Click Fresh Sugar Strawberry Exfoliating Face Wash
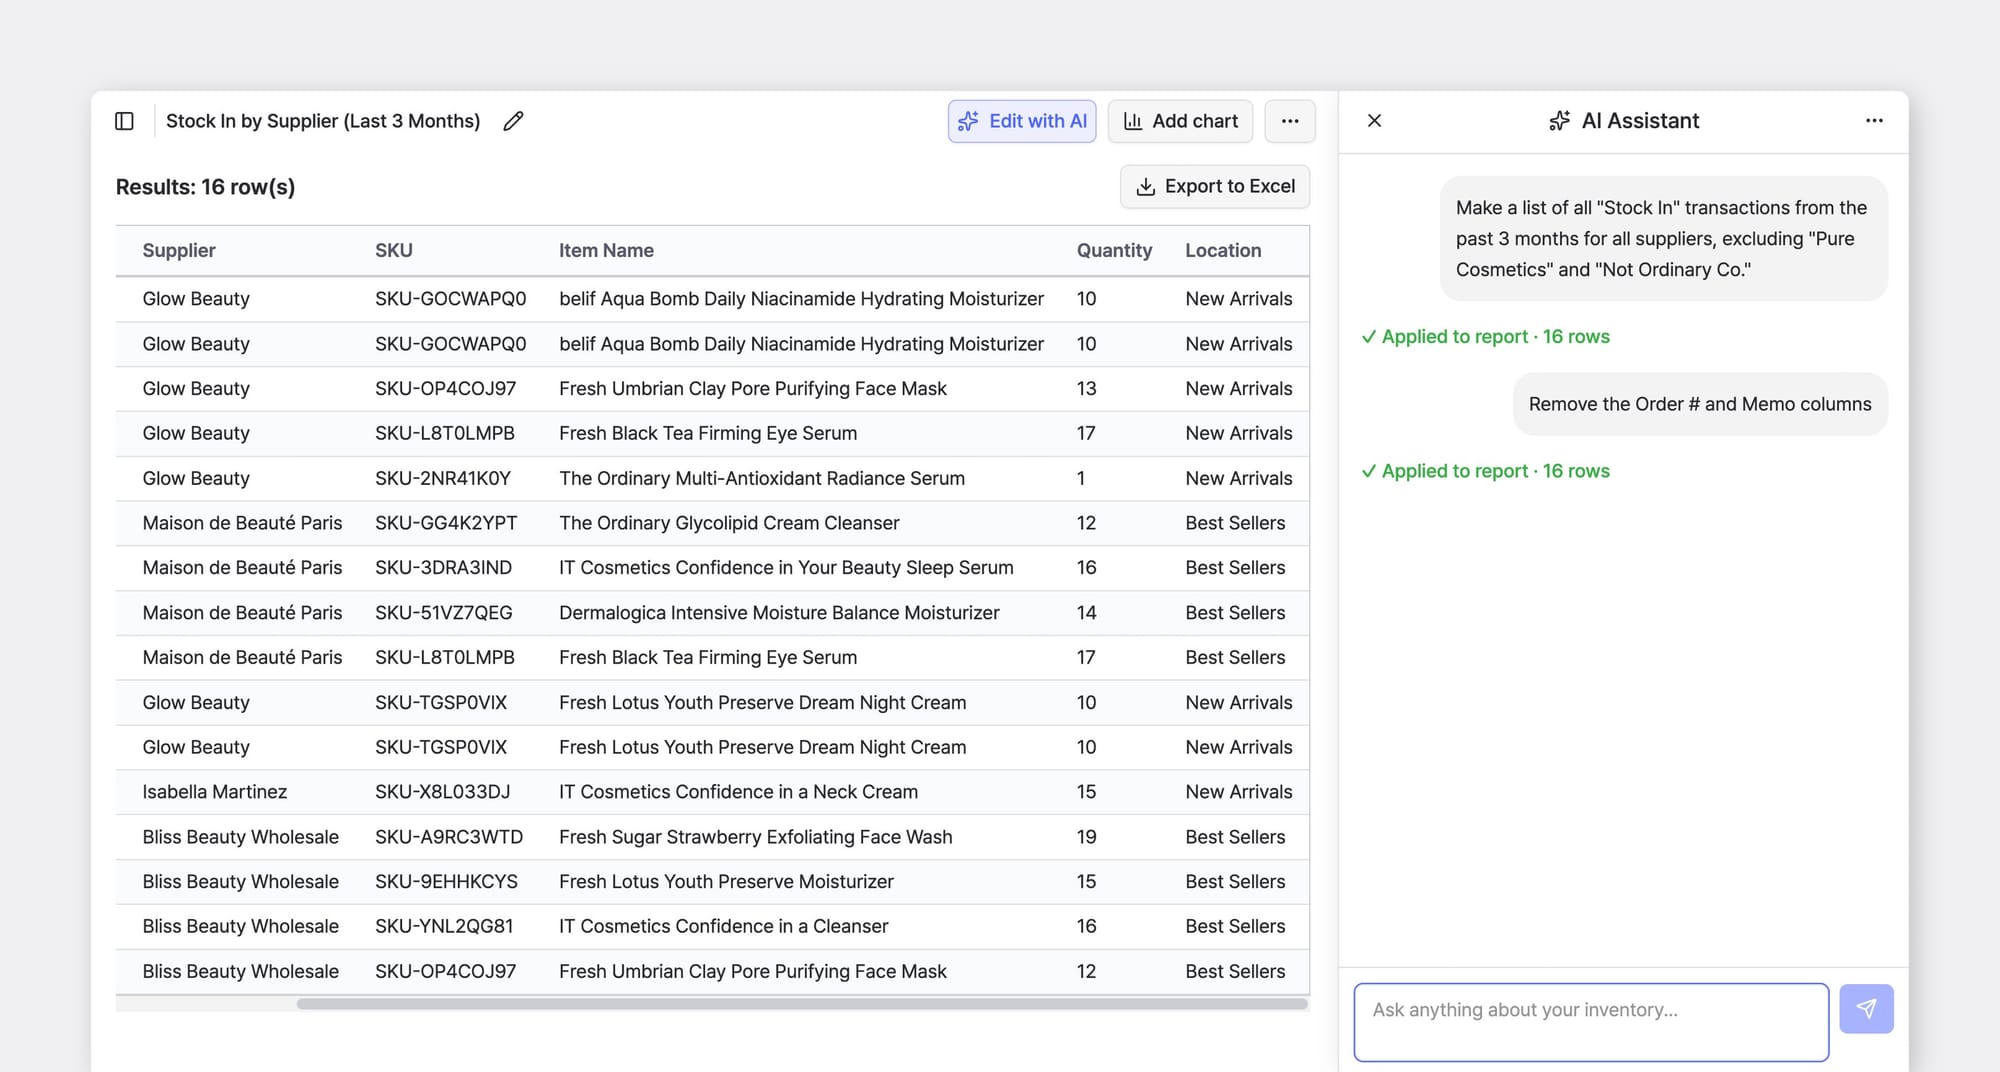This screenshot has height=1072, width=2000. [x=756, y=837]
